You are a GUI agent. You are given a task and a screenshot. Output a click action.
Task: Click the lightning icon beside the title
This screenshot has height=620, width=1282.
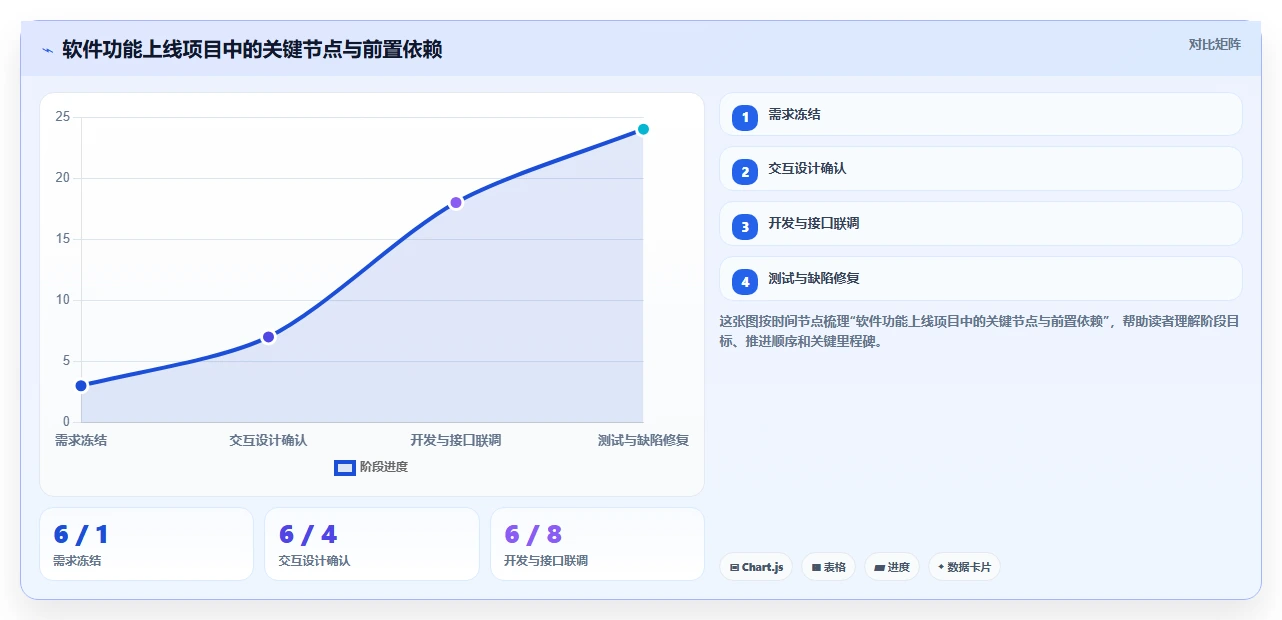click(47, 49)
